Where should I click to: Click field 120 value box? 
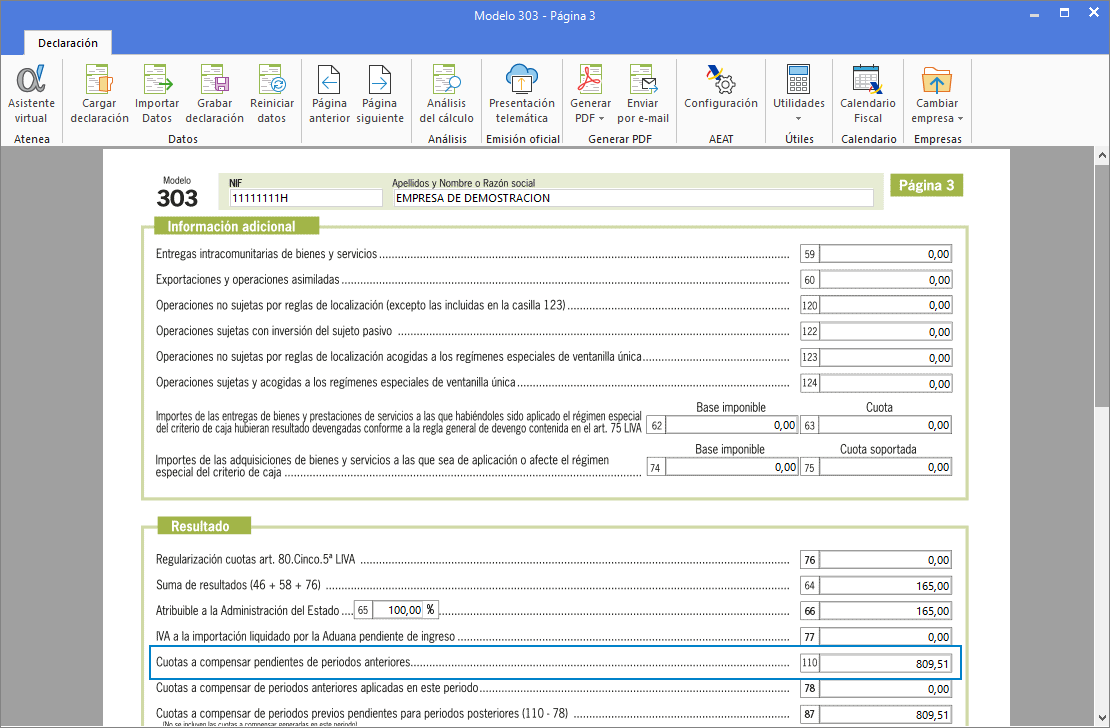[885, 305]
